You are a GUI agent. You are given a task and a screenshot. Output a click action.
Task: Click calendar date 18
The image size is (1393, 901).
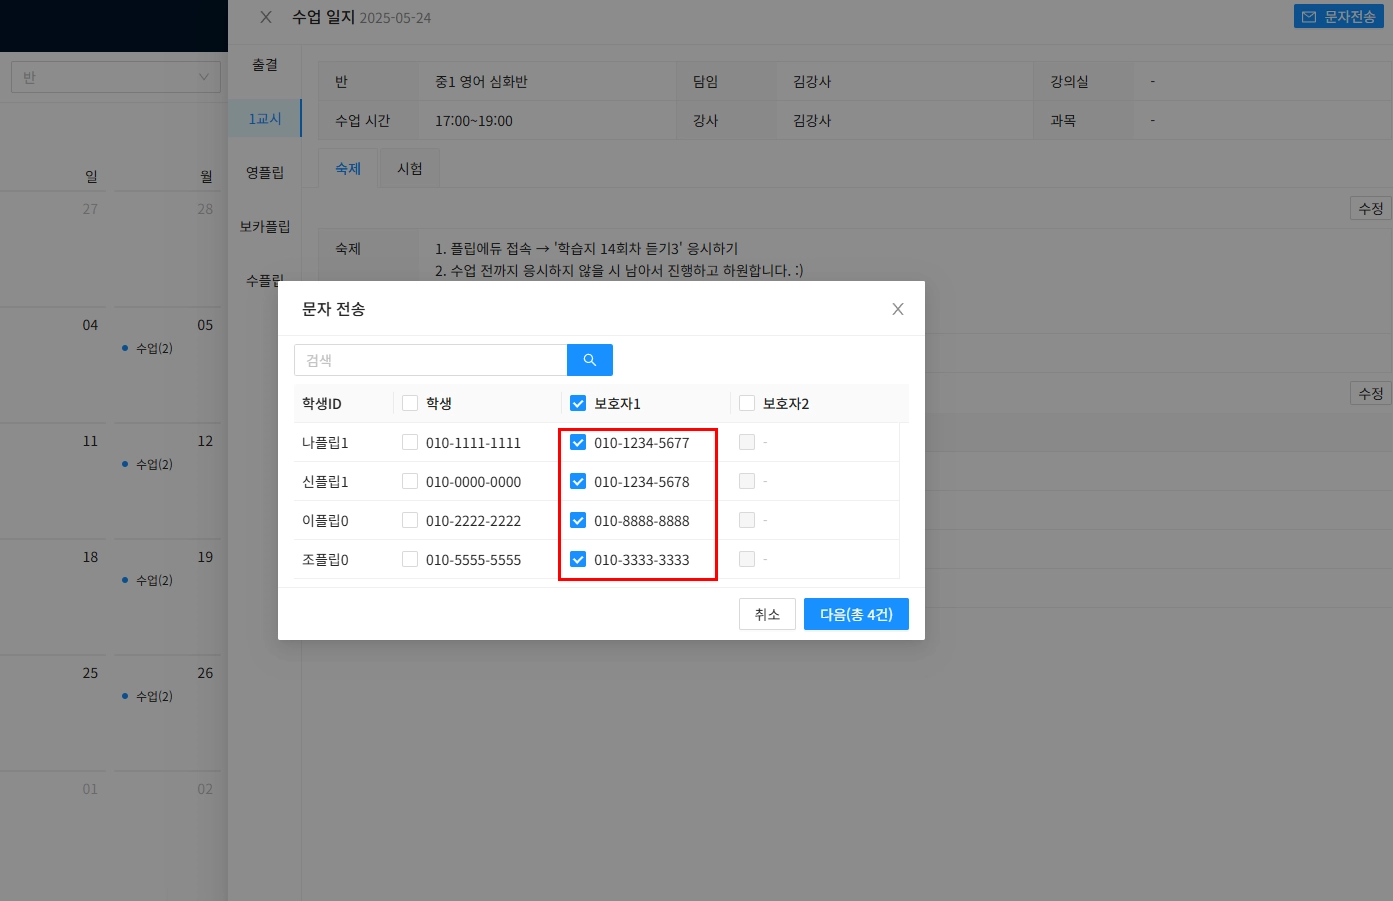coord(90,557)
